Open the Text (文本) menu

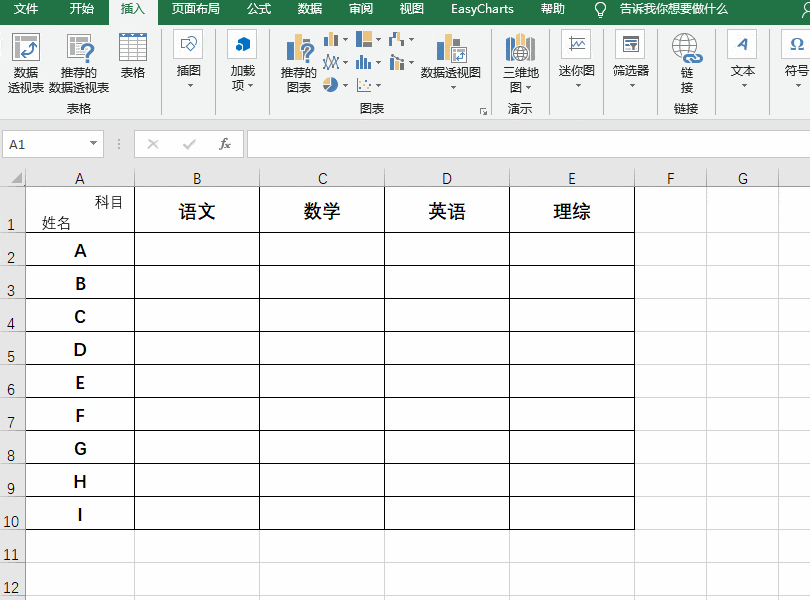[x=743, y=61]
